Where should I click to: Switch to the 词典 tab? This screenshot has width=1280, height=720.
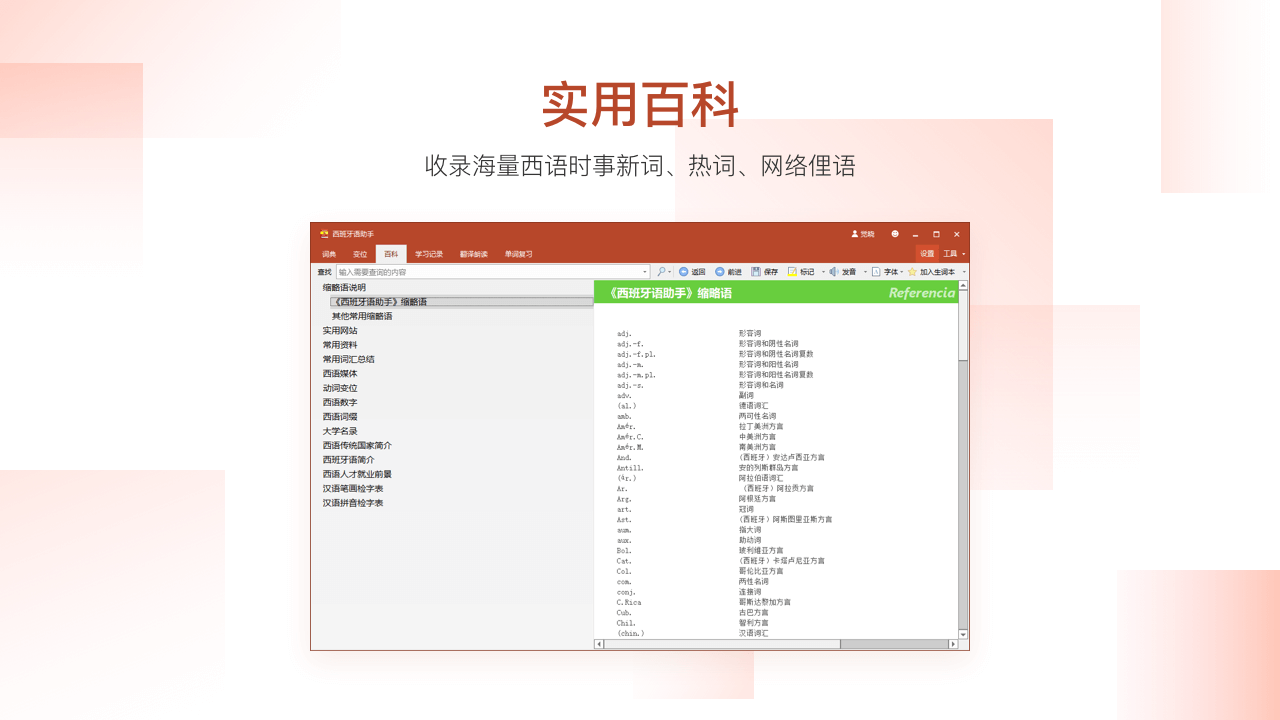(x=329, y=254)
